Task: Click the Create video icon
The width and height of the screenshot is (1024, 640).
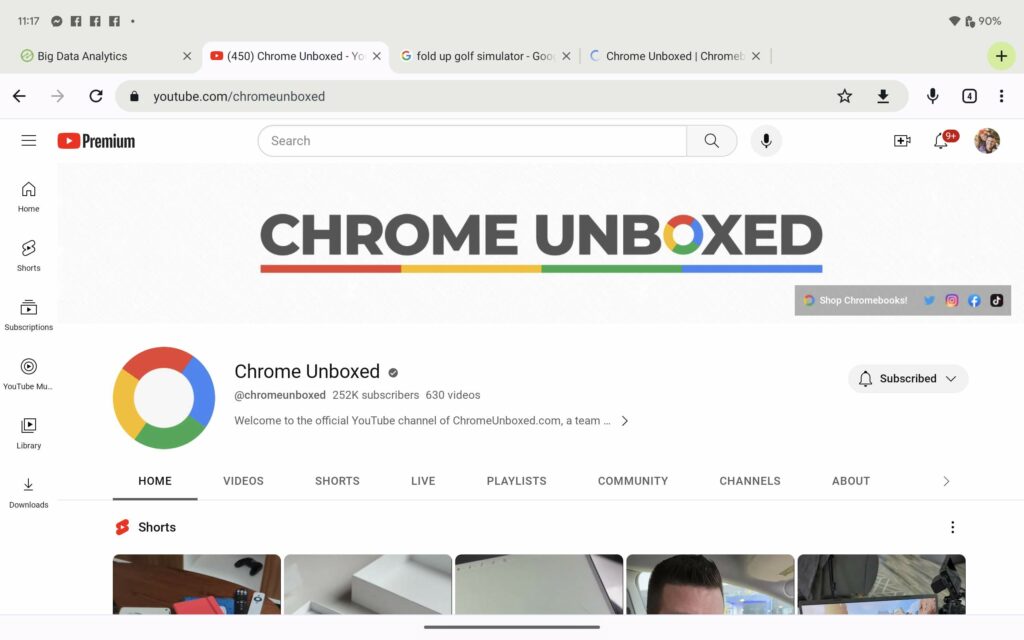Action: 901,141
